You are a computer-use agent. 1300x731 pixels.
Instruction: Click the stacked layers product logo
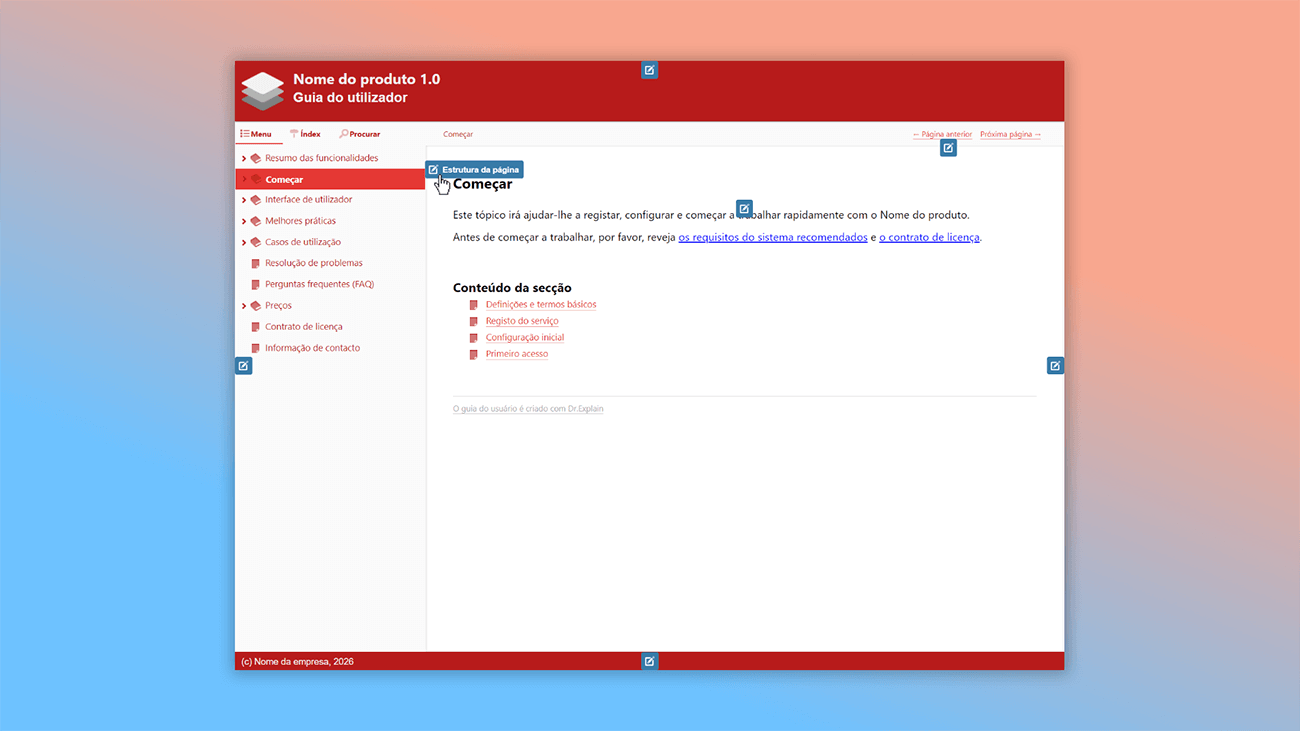coord(263,90)
